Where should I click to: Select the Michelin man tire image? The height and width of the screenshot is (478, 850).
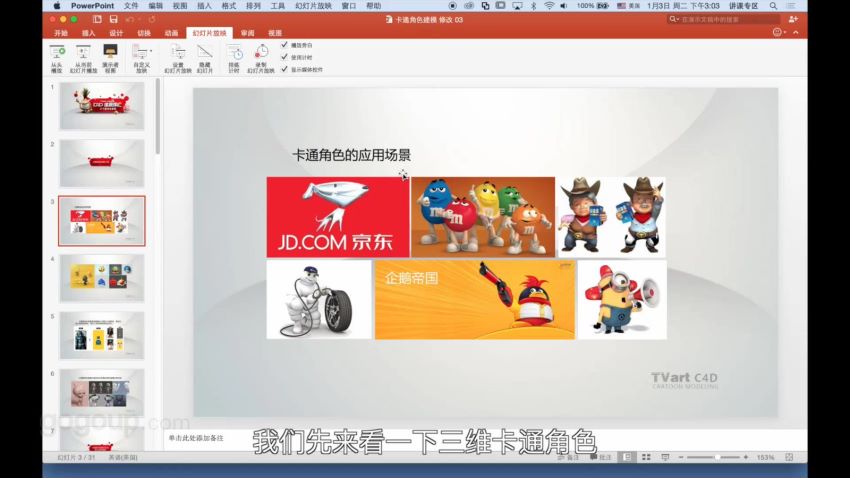pos(319,300)
